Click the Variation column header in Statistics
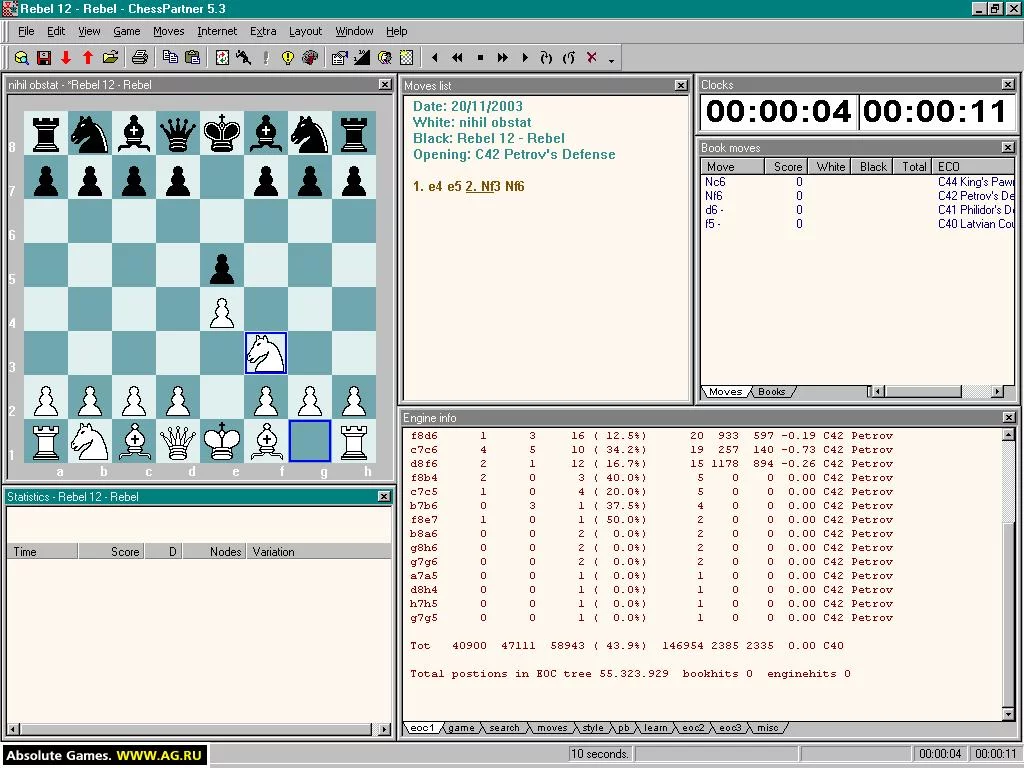Viewport: 1024px width, 768px height. coord(319,552)
